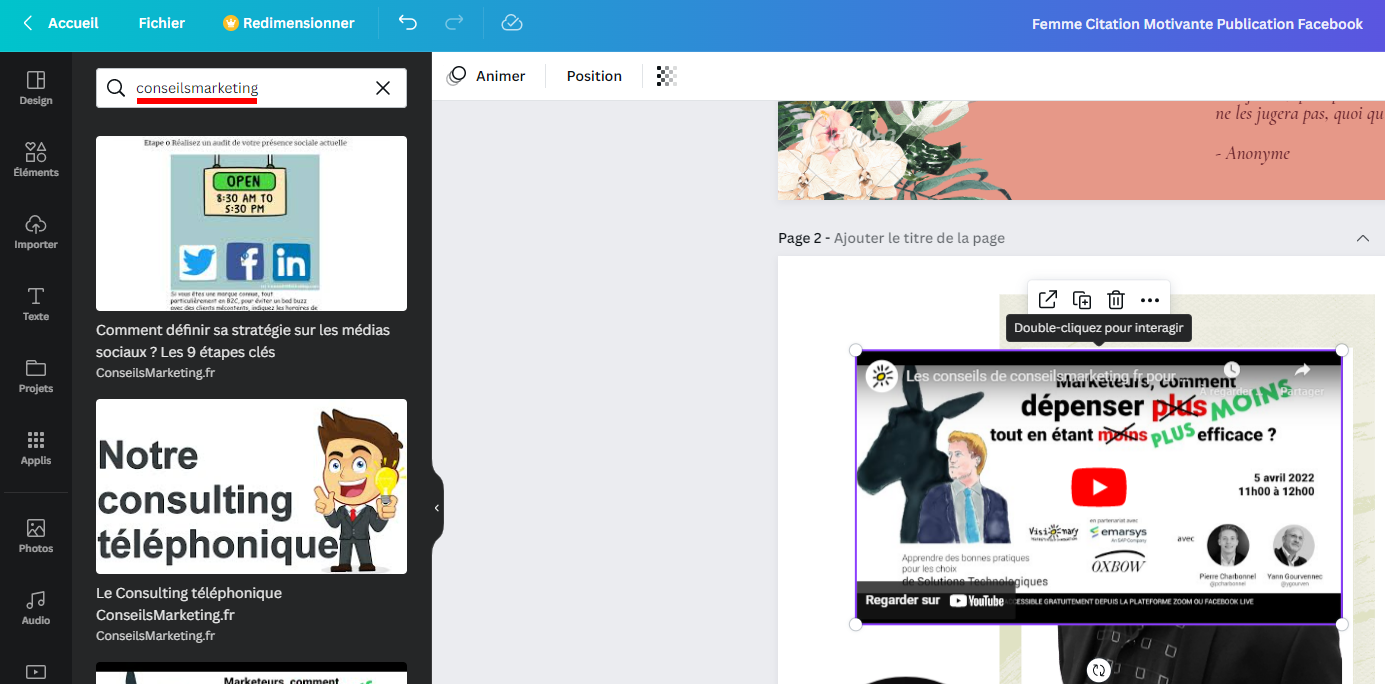Image resolution: width=1385 pixels, height=684 pixels.
Task: Undo the last action
Action: point(407,23)
